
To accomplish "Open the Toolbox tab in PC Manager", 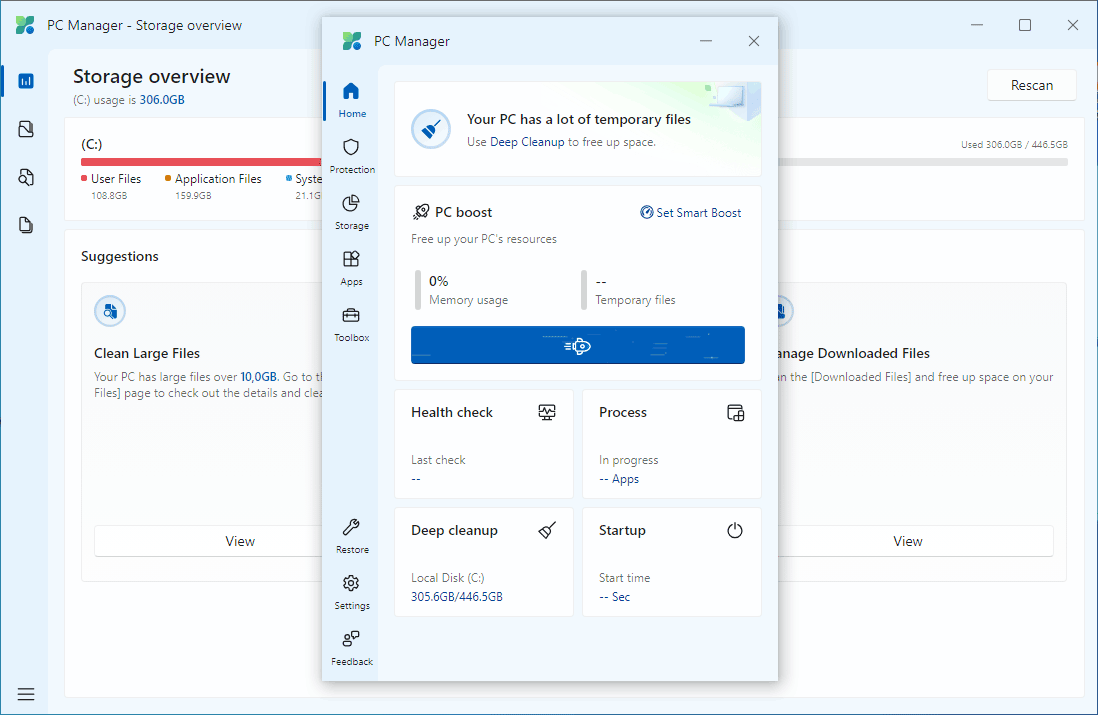I will click(x=352, y=324).
